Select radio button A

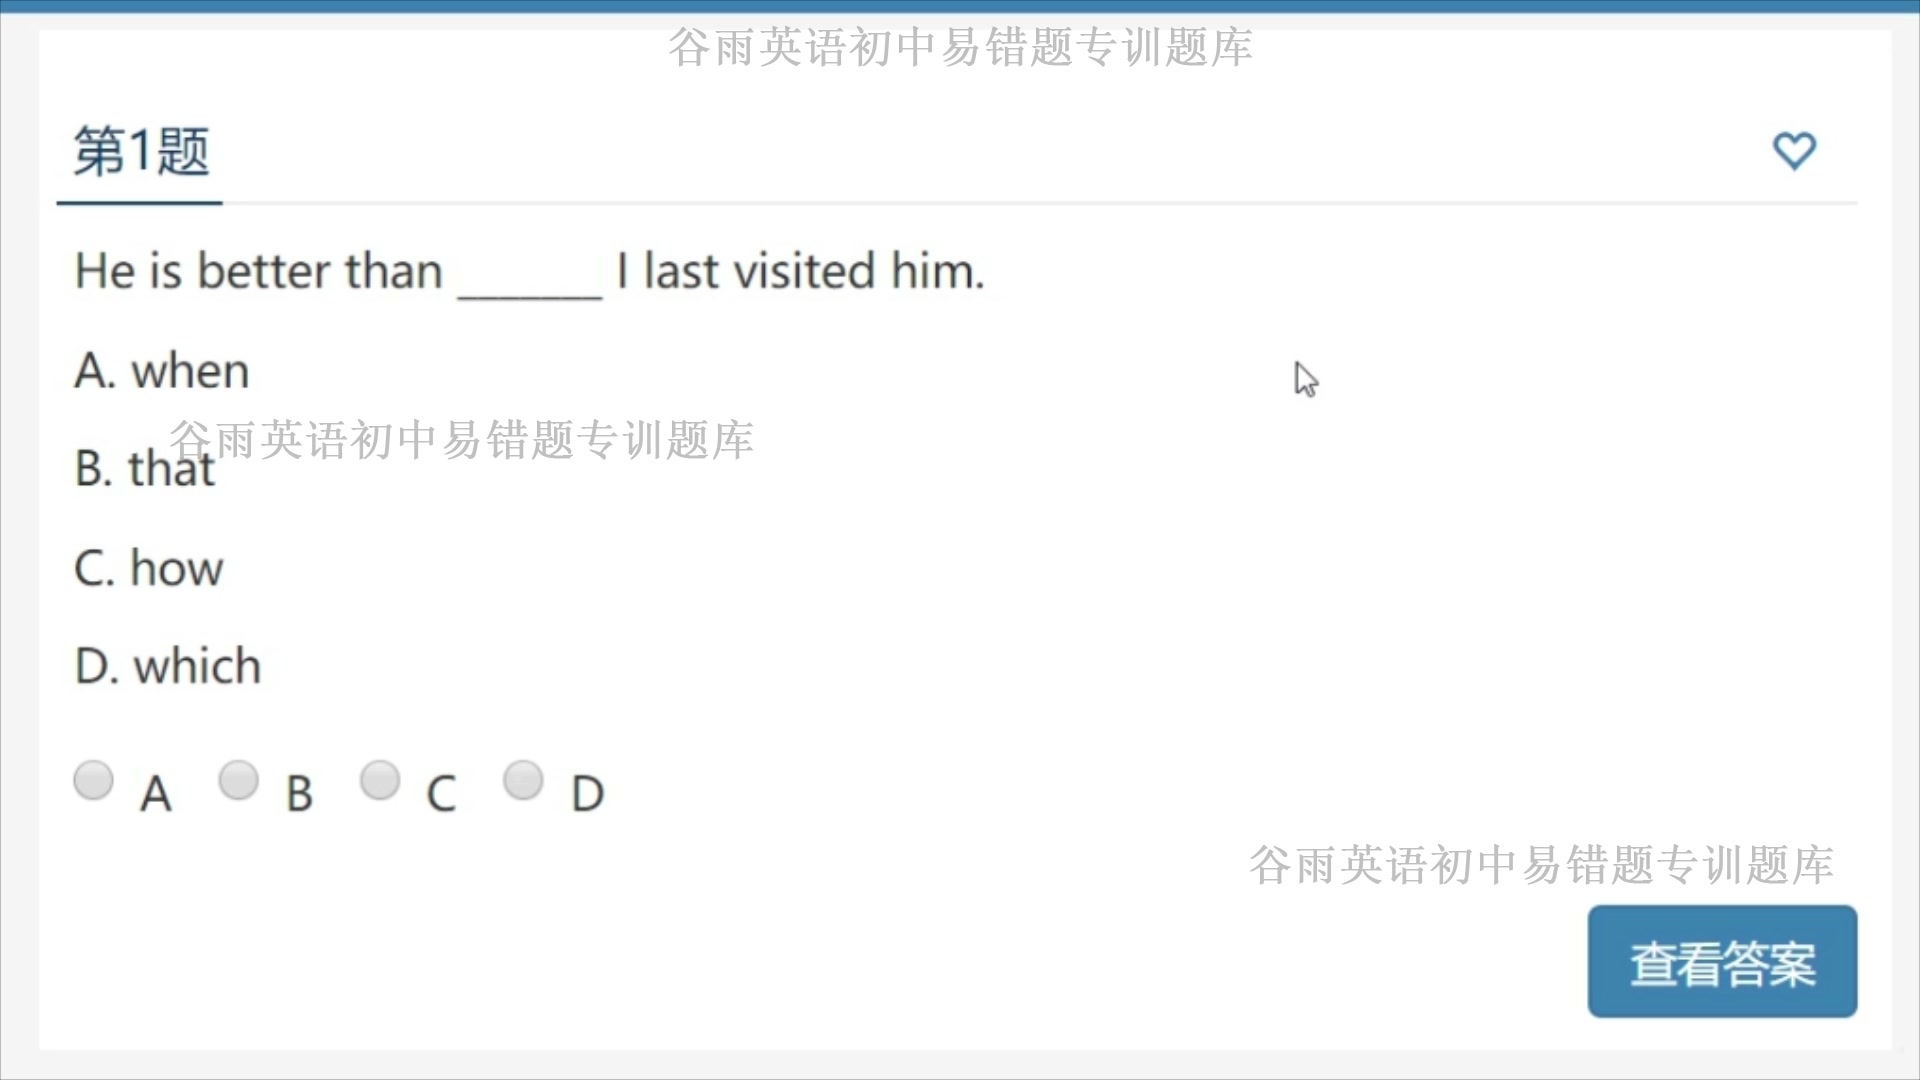94,779
